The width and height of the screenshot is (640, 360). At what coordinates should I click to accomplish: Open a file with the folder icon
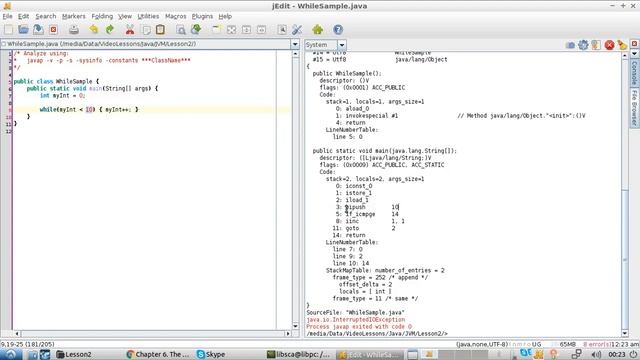tap(23, 29)
